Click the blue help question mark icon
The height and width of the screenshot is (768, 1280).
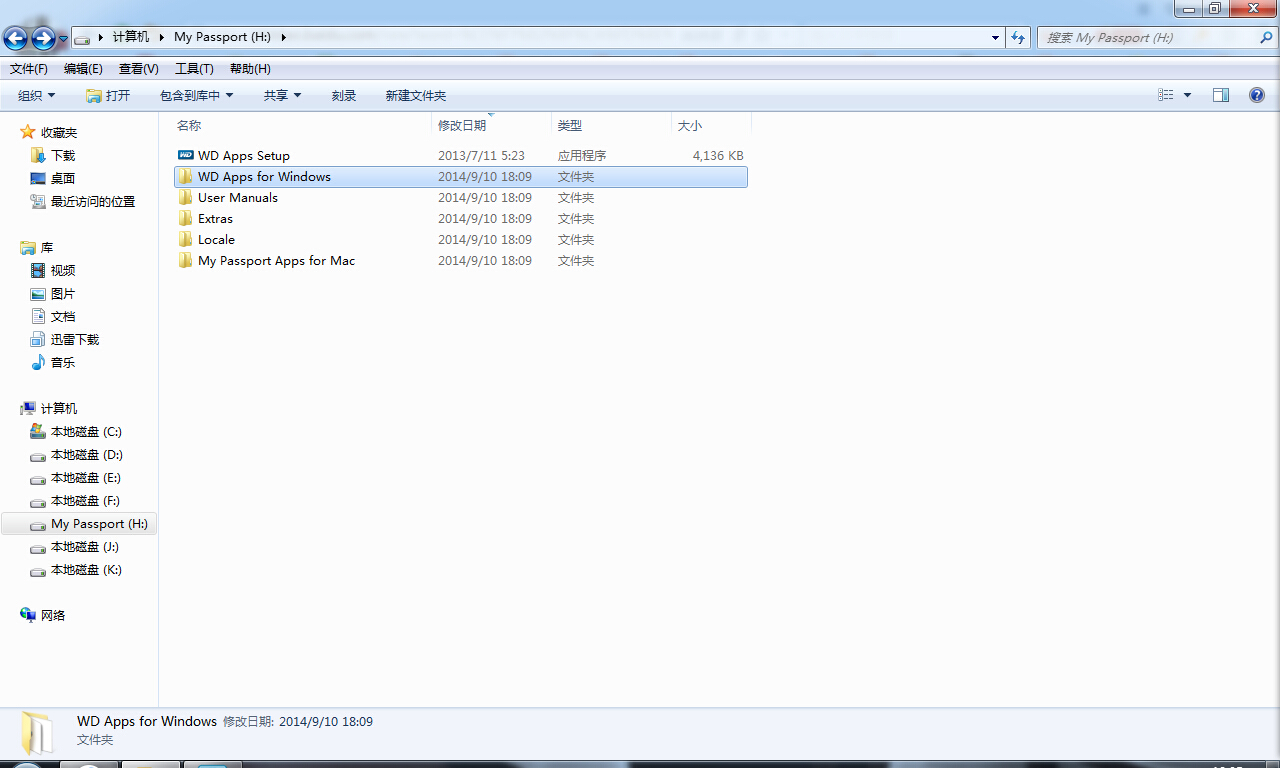pos(1257,95)
